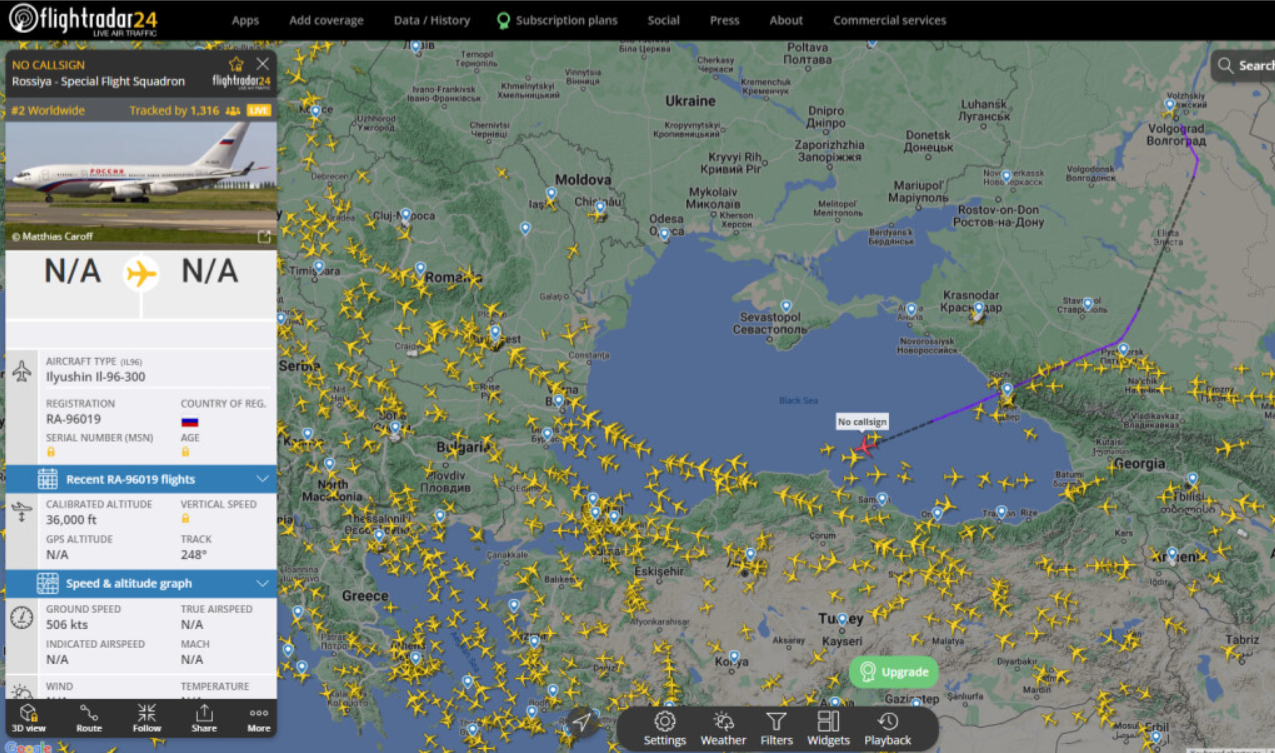1275x753 pixels.
Task: Click the registration RA-96019 value
Action: 73,419
